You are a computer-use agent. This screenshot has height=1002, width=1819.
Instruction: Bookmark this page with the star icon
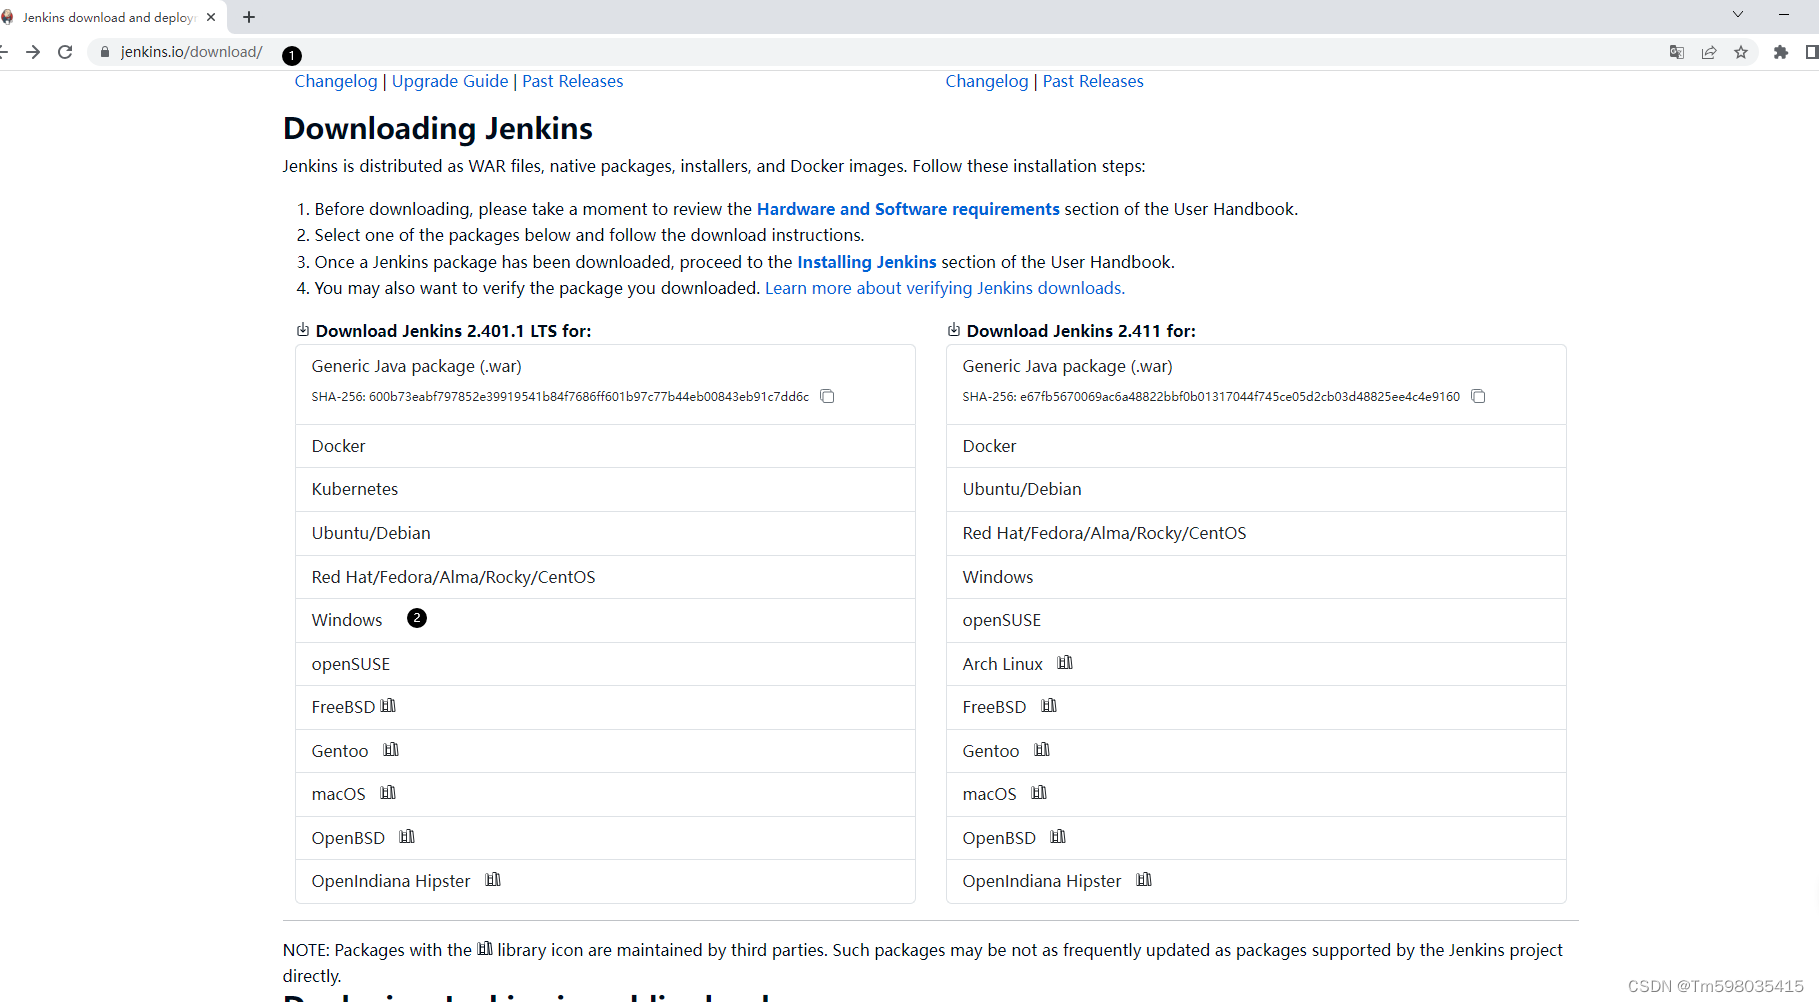tap(1741, 52)
